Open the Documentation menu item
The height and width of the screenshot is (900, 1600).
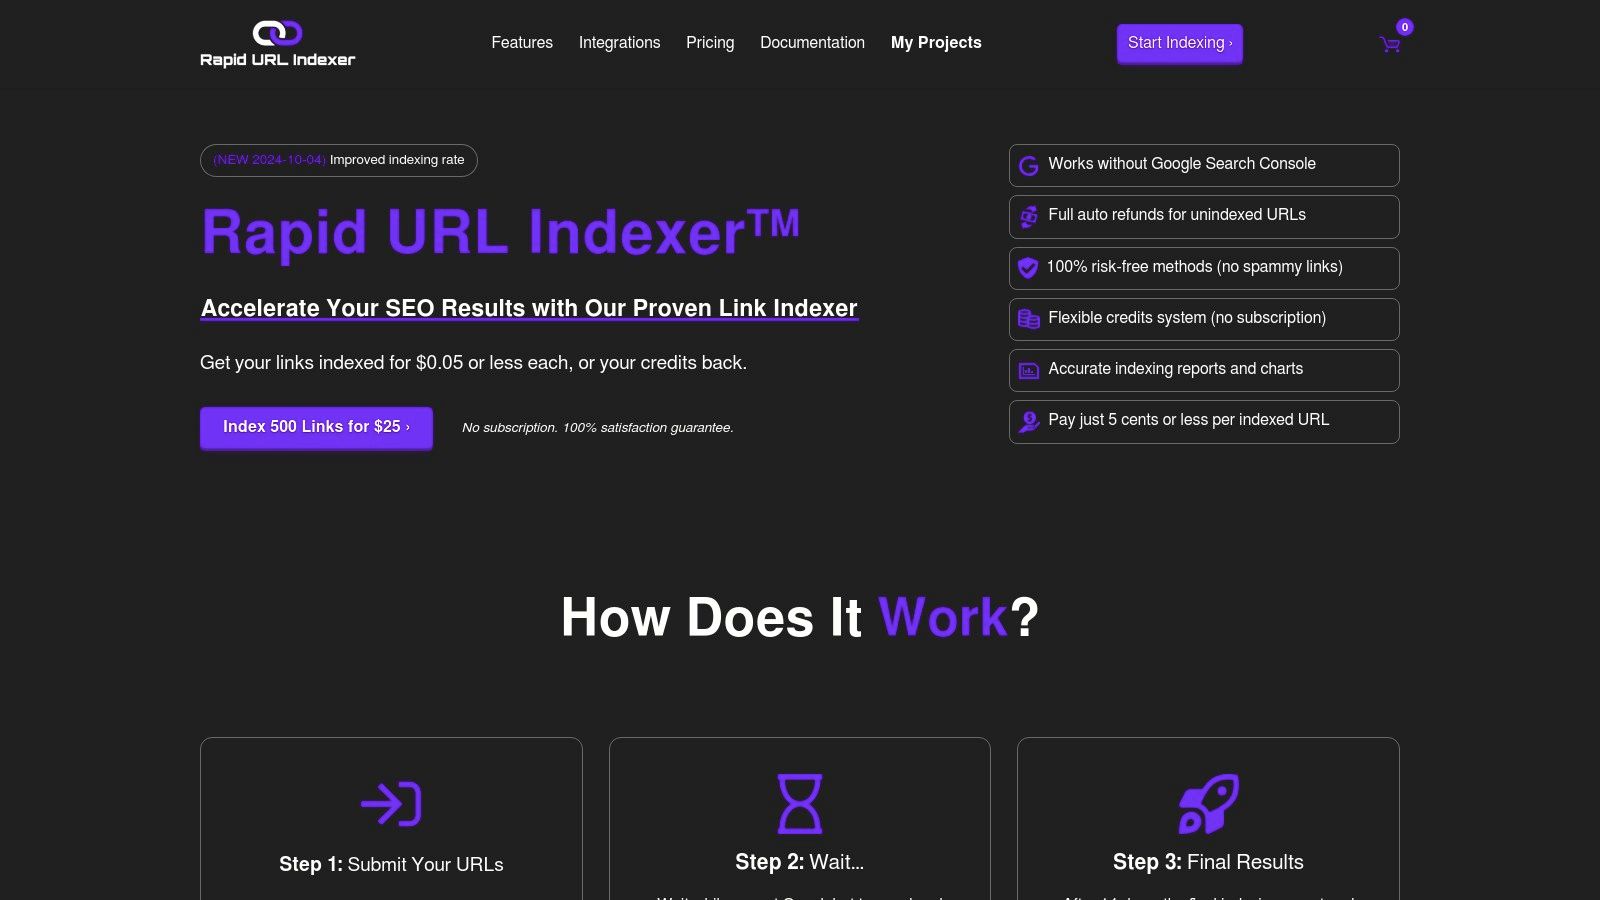click(812, 43)
